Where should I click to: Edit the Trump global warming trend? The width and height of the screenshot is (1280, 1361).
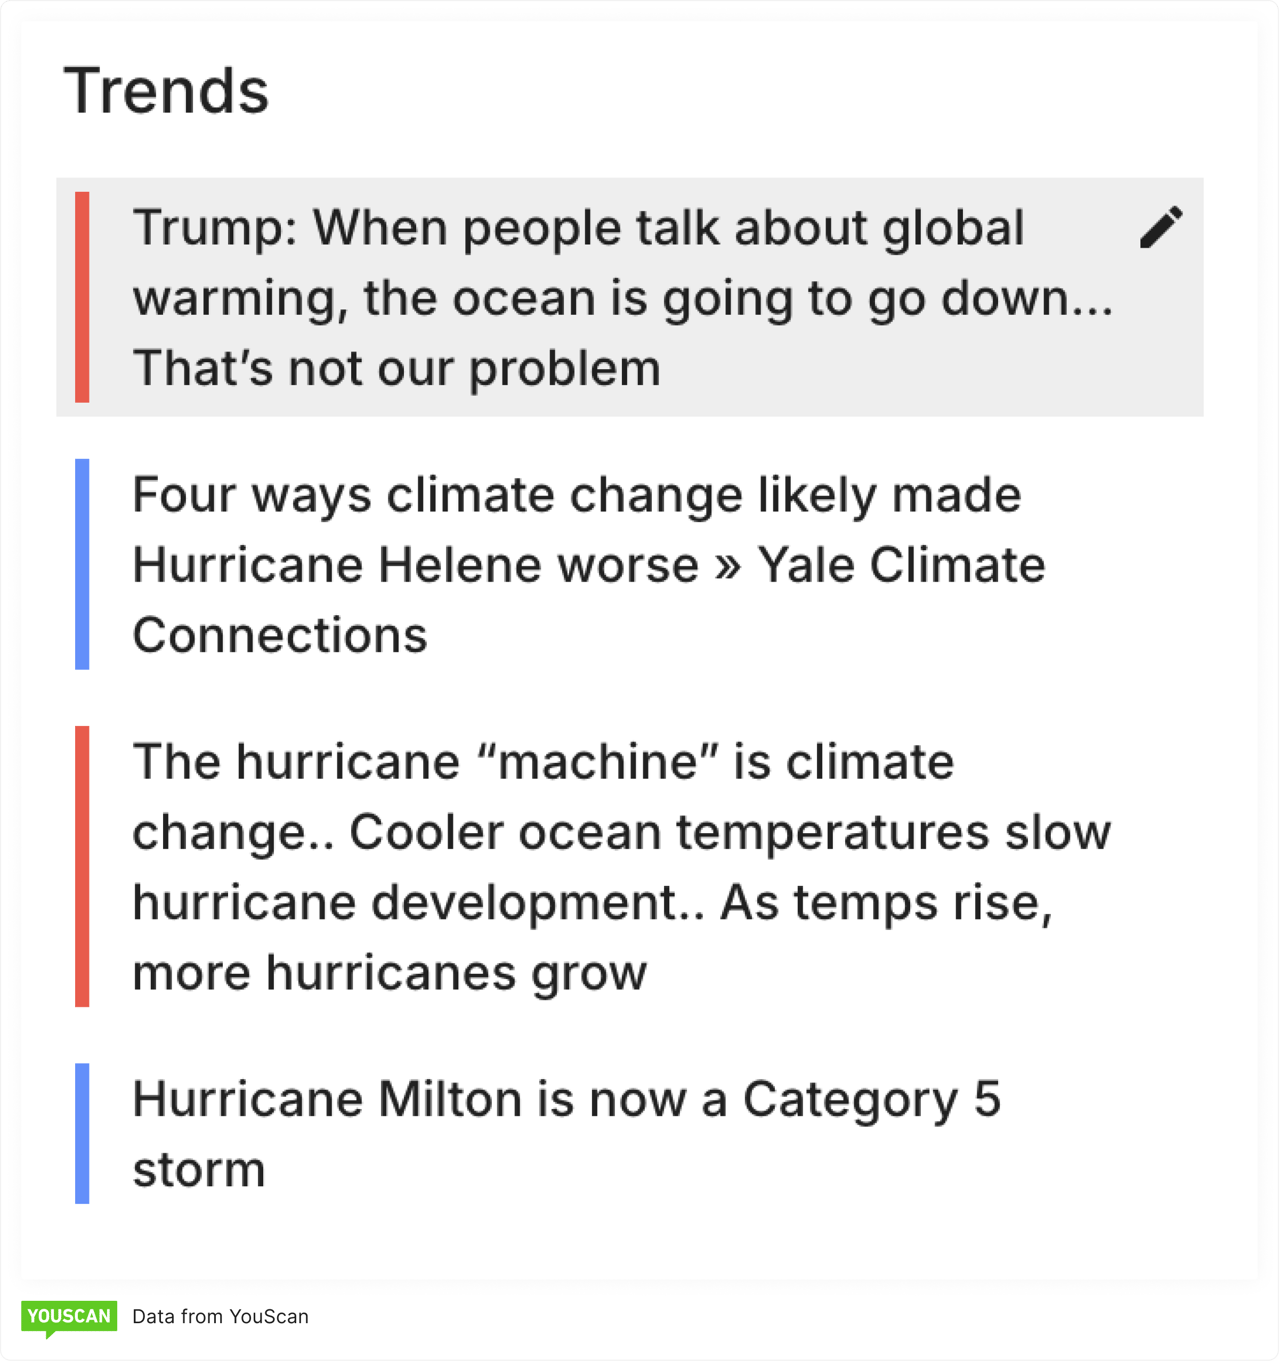(x=1160, y=228)
